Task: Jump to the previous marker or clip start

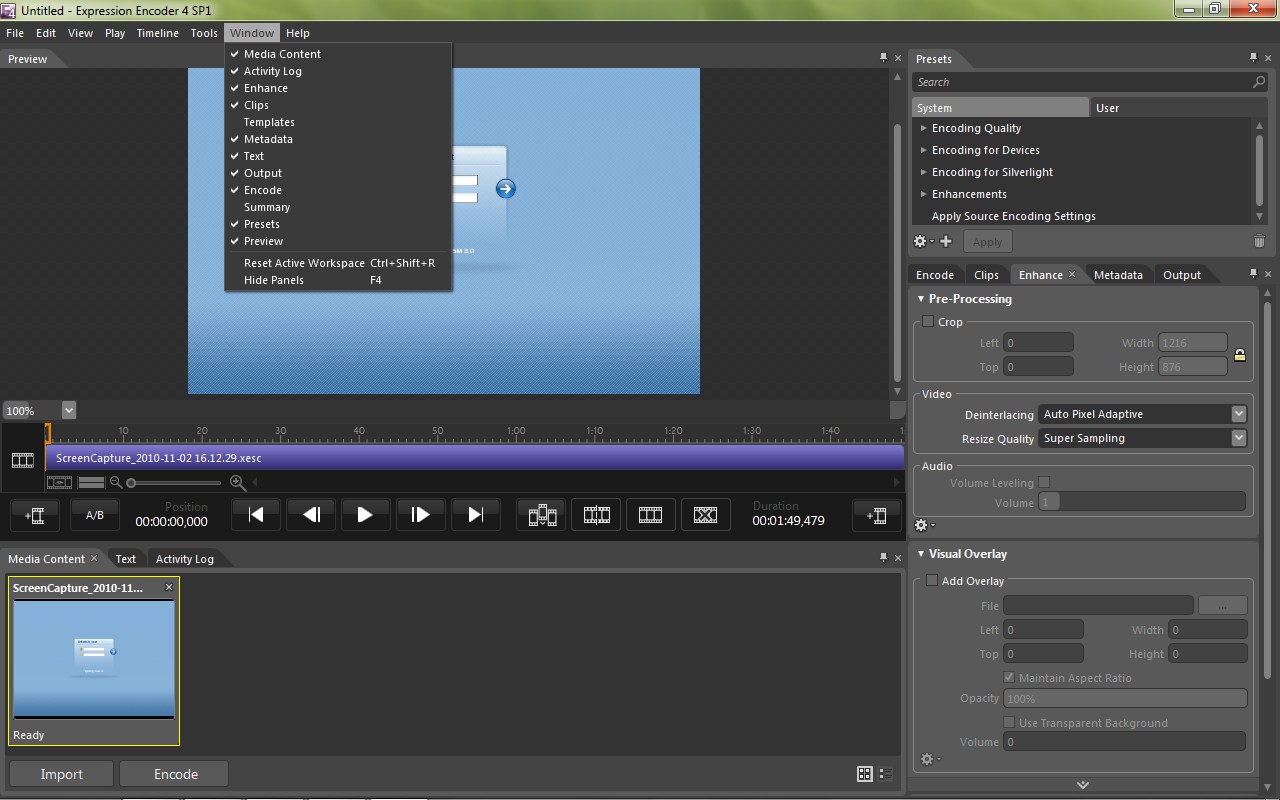Action: click(256, 515)
